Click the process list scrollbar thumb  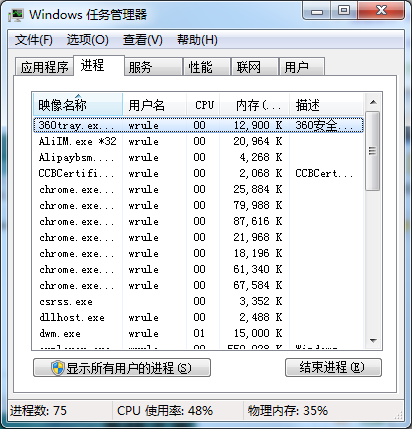click(373, 151)
